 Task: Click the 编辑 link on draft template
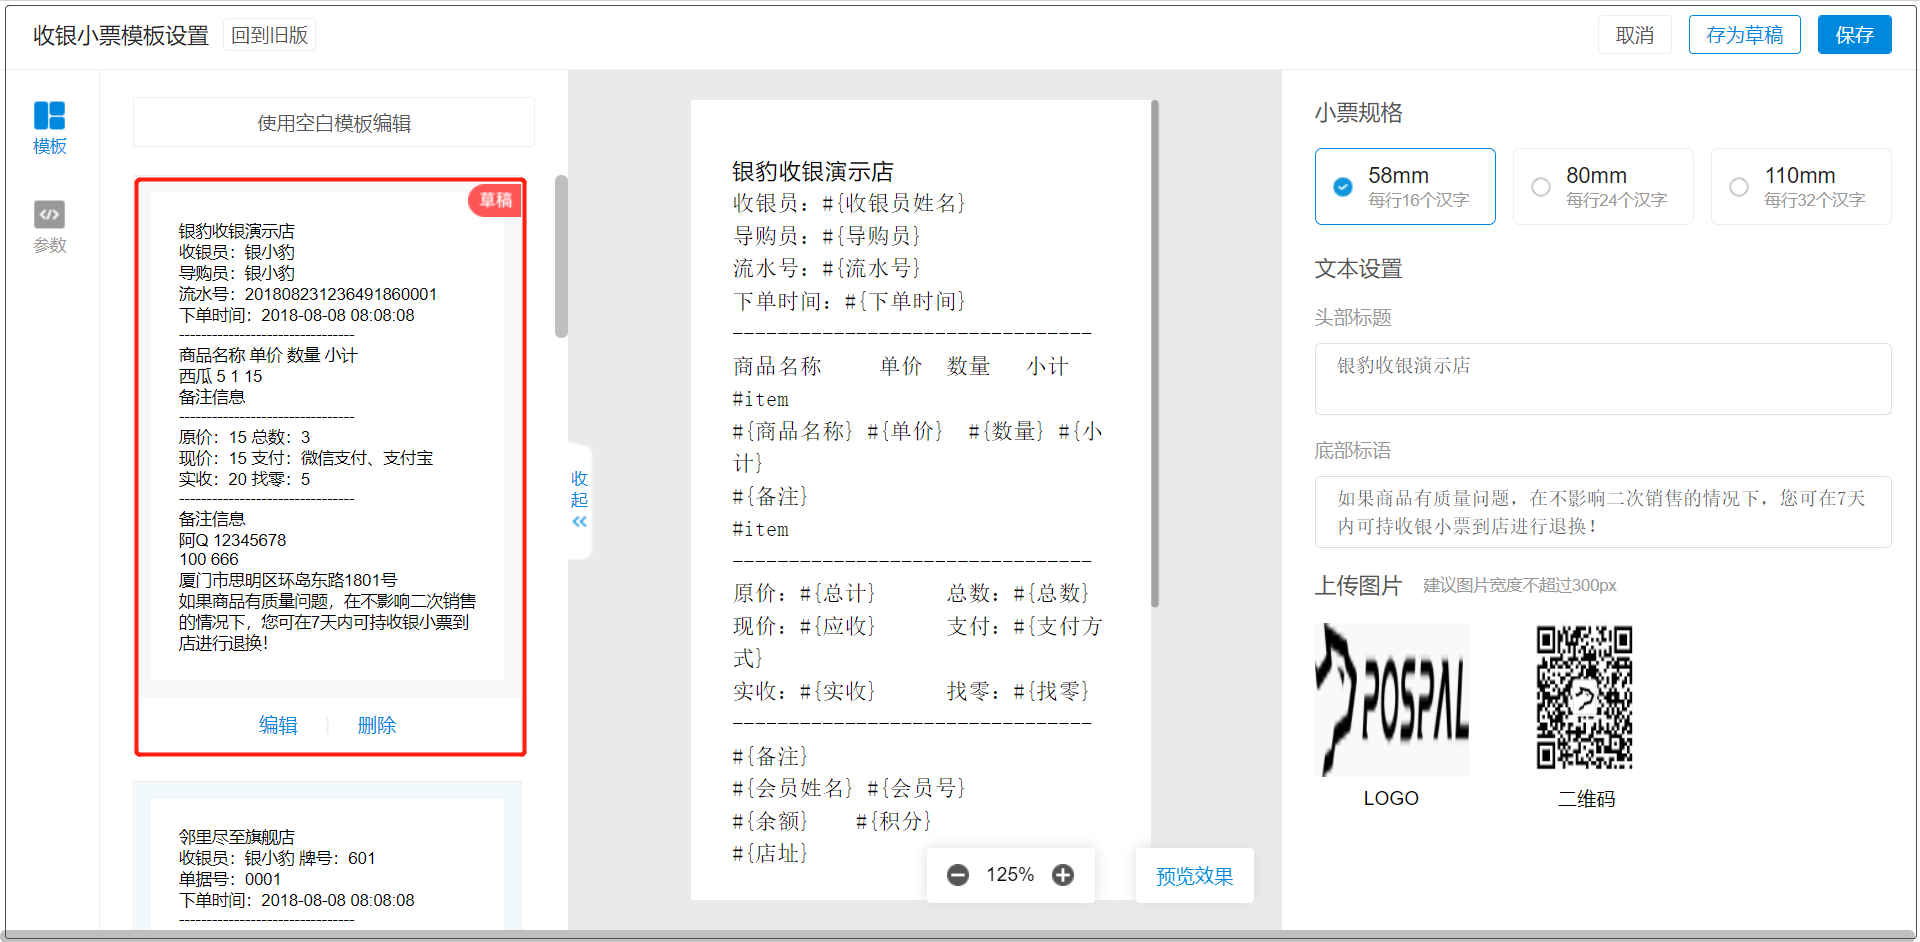tap(278, 725)
